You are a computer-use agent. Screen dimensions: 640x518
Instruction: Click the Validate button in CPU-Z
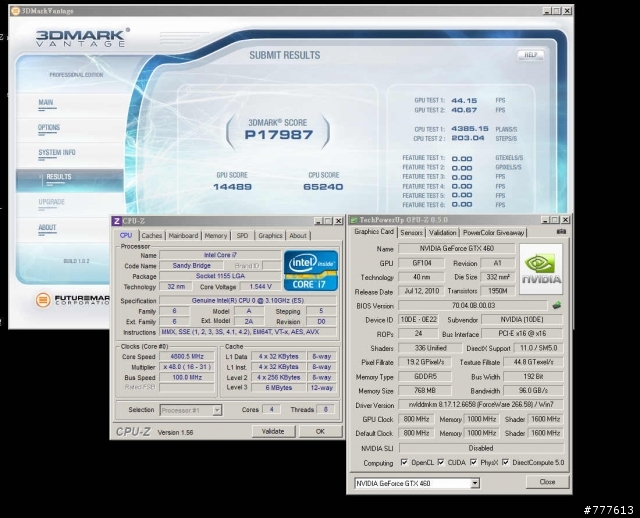273,431
